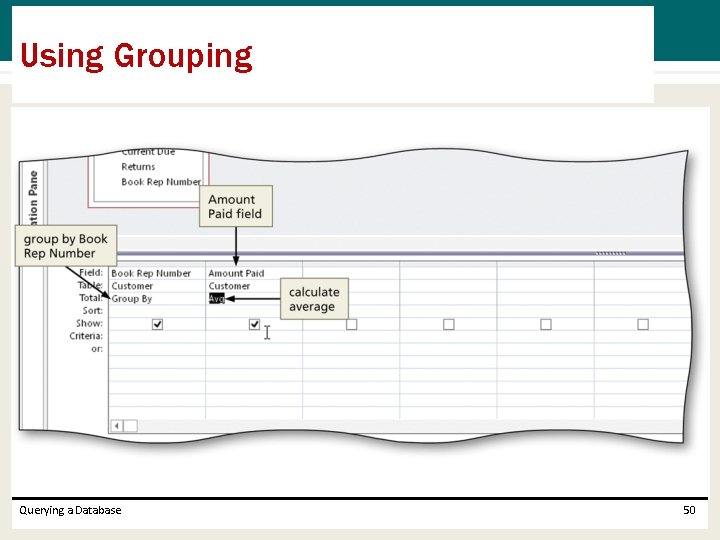Check the Show box in the third column
720x540 pixels.
(x=351, y=324)
